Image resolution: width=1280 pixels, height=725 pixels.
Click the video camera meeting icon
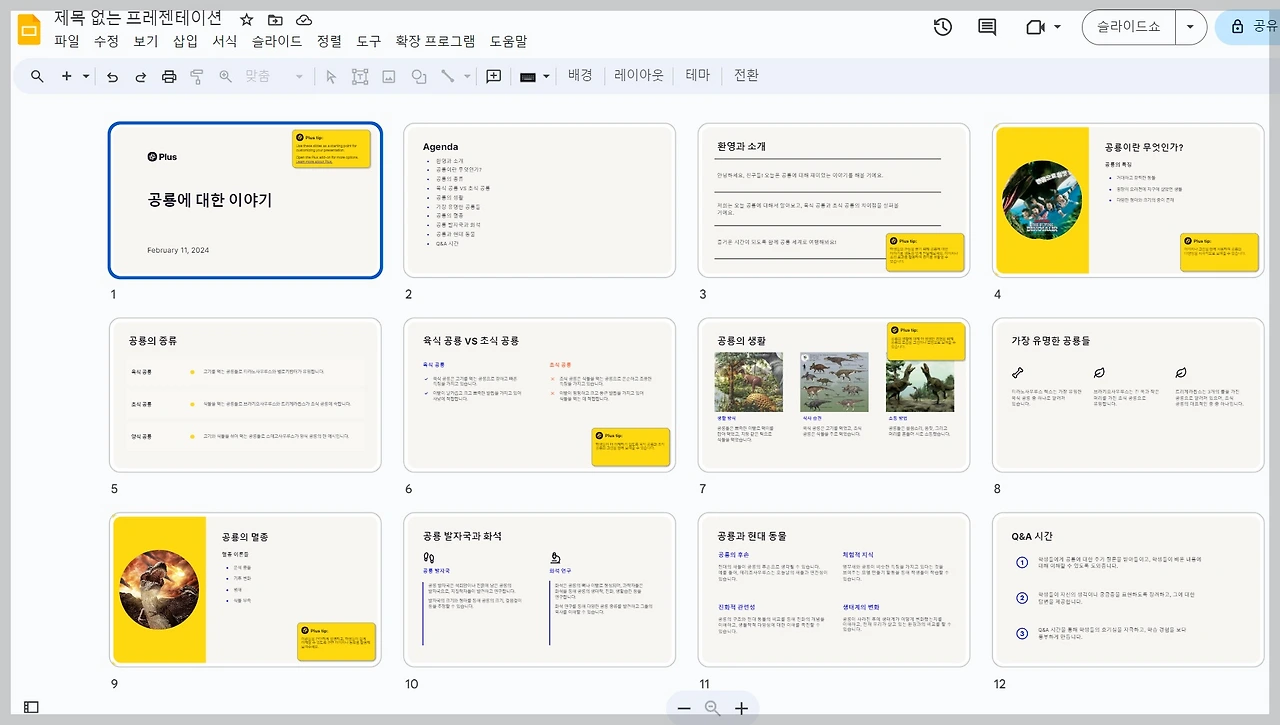[1035, 27]
